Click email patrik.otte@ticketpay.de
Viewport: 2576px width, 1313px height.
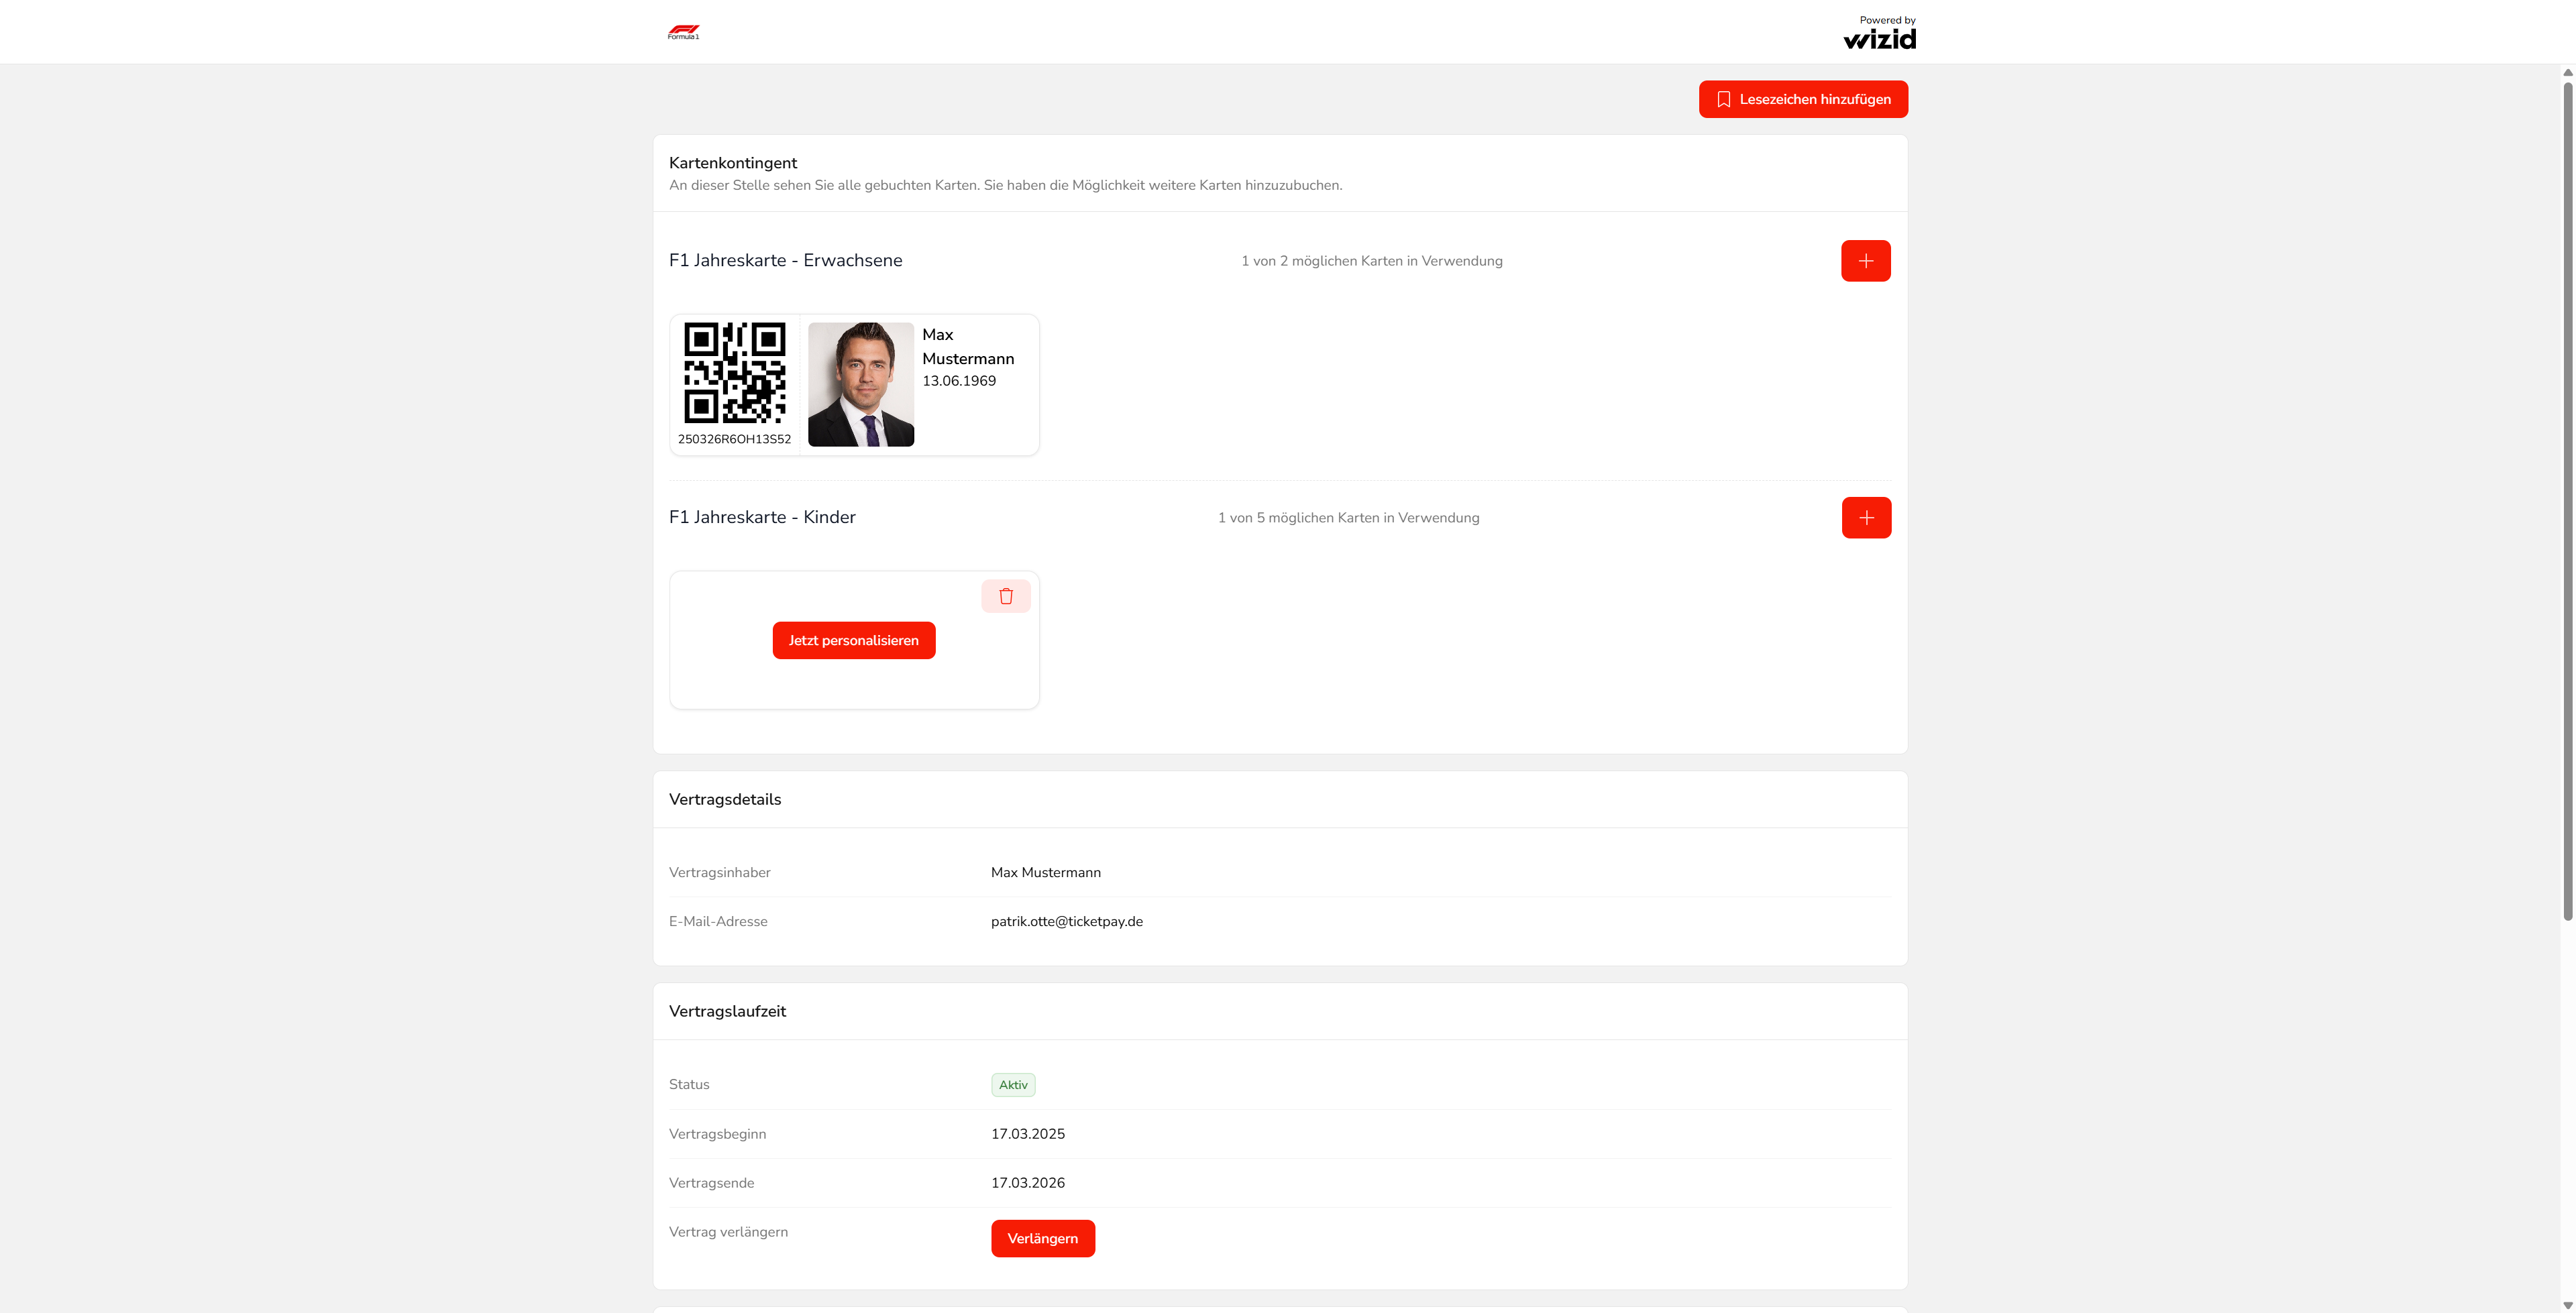coord(1066,922)
